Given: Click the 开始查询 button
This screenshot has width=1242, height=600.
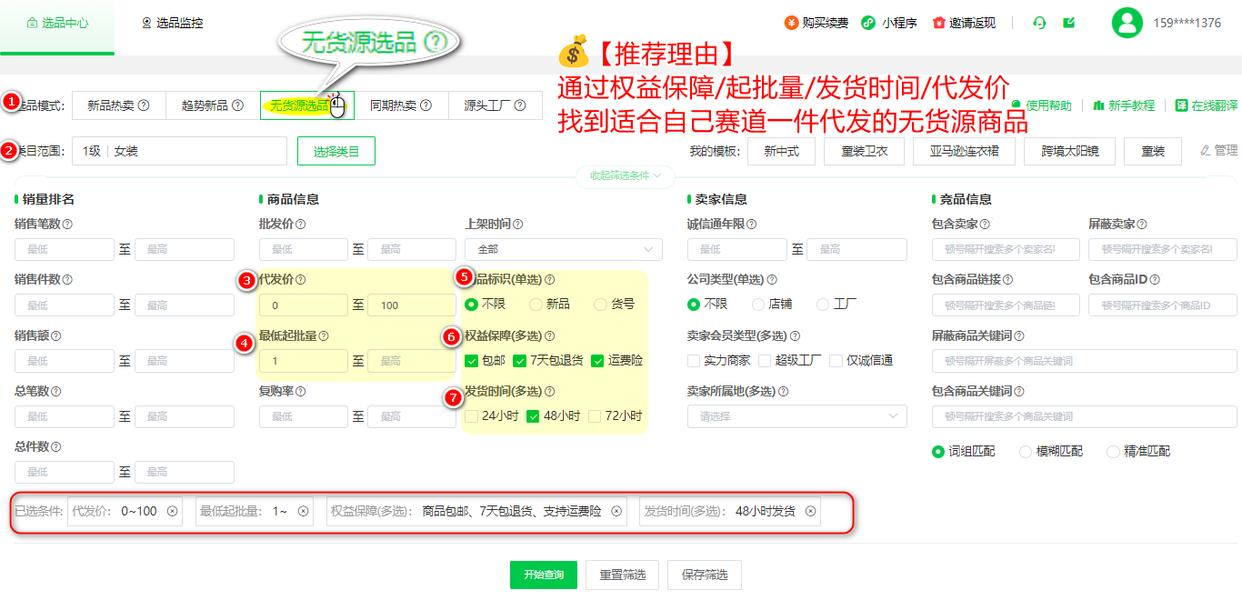Looking at the screenshot, I should pos(543,575).
